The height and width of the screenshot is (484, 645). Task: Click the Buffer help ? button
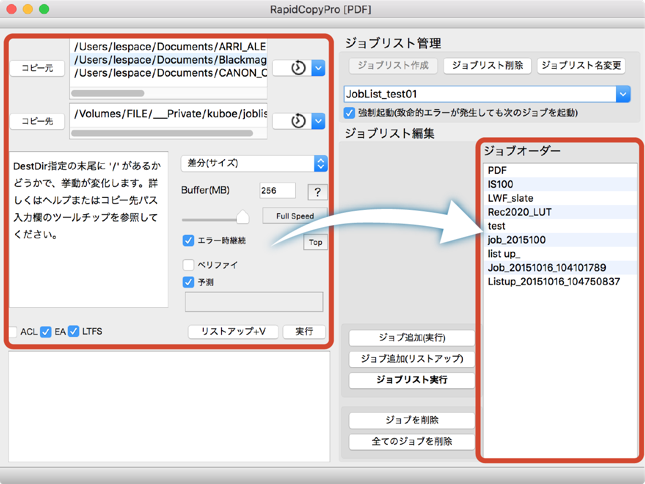pyautogui.click(x=317, y=192)
